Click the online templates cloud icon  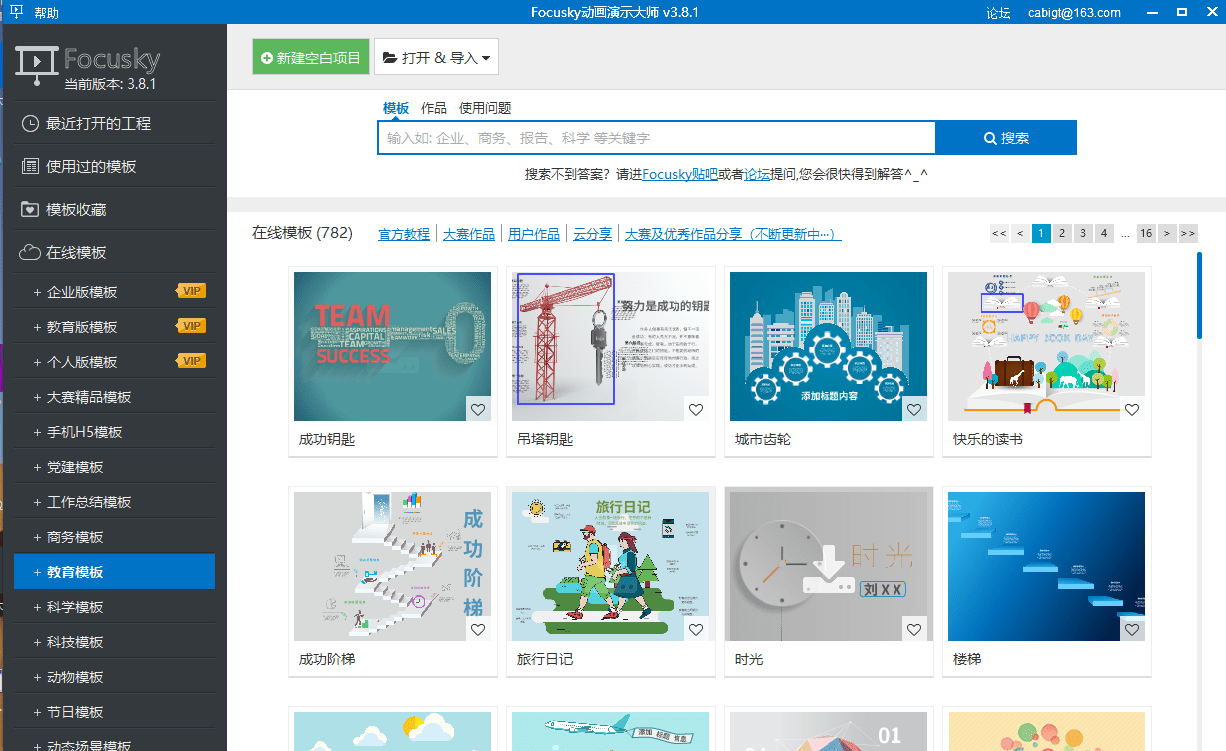[30, 253]
